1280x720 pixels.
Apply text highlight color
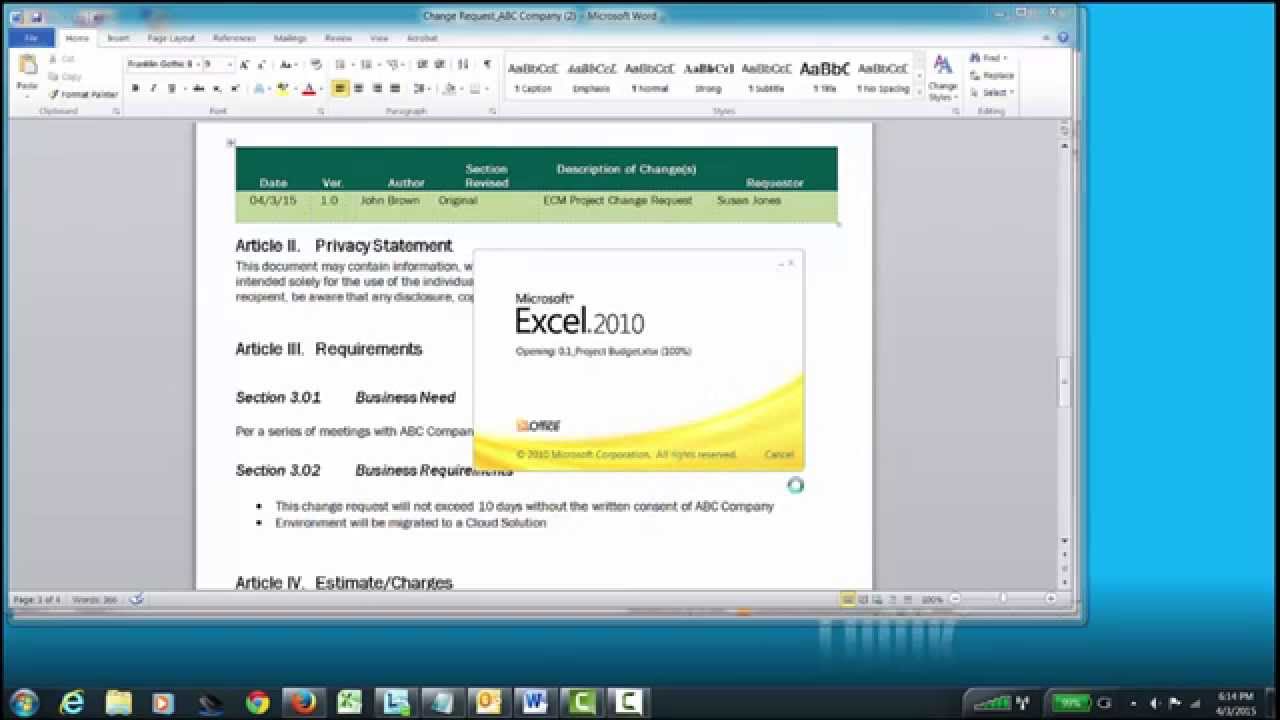point(283,89)
